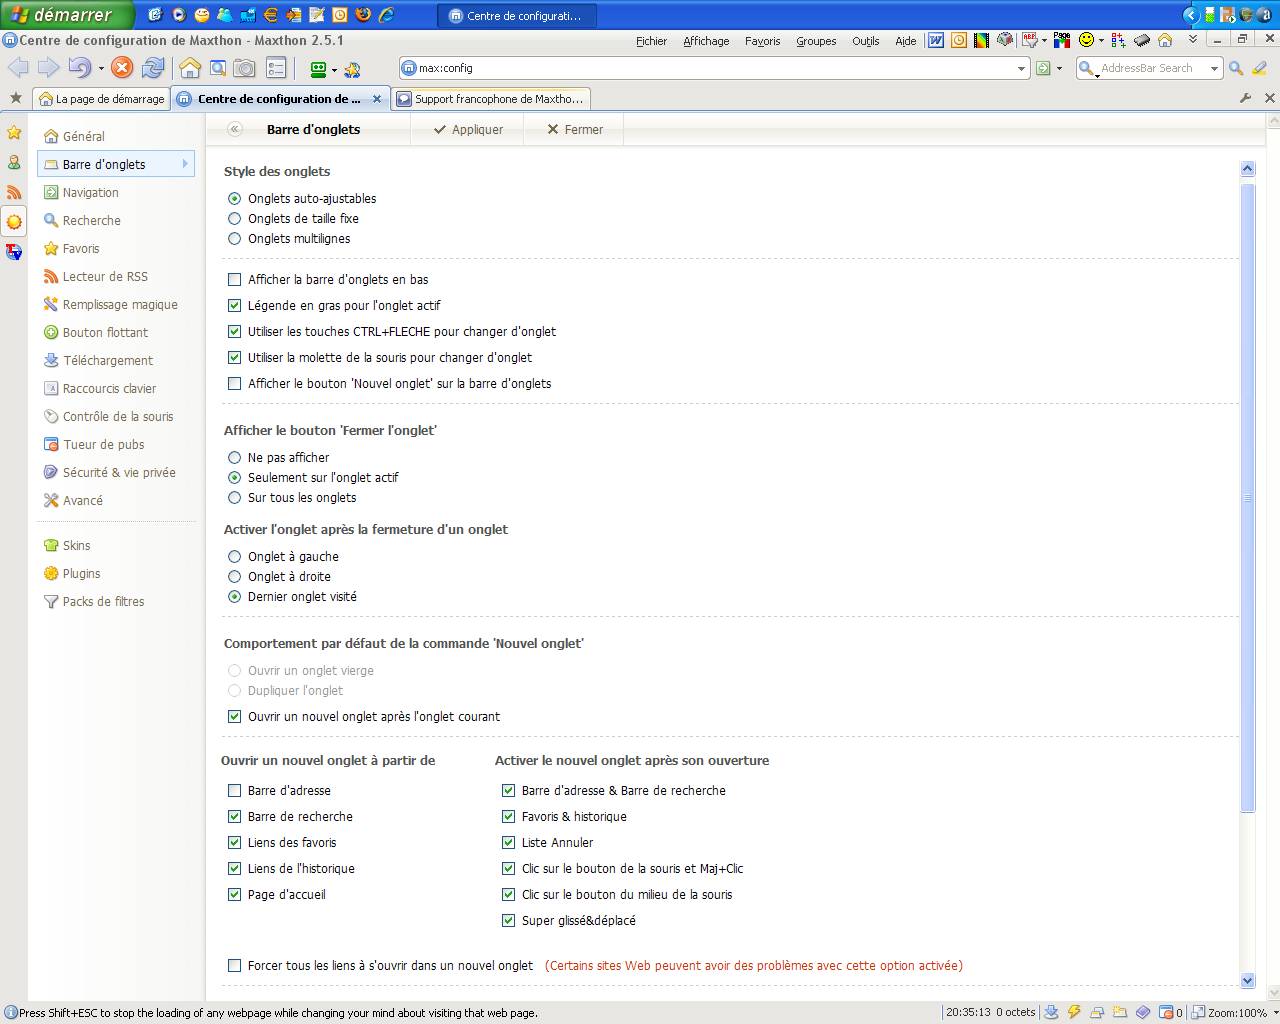Open the ABP plugin dropdown arrow

click(1044, 41)
